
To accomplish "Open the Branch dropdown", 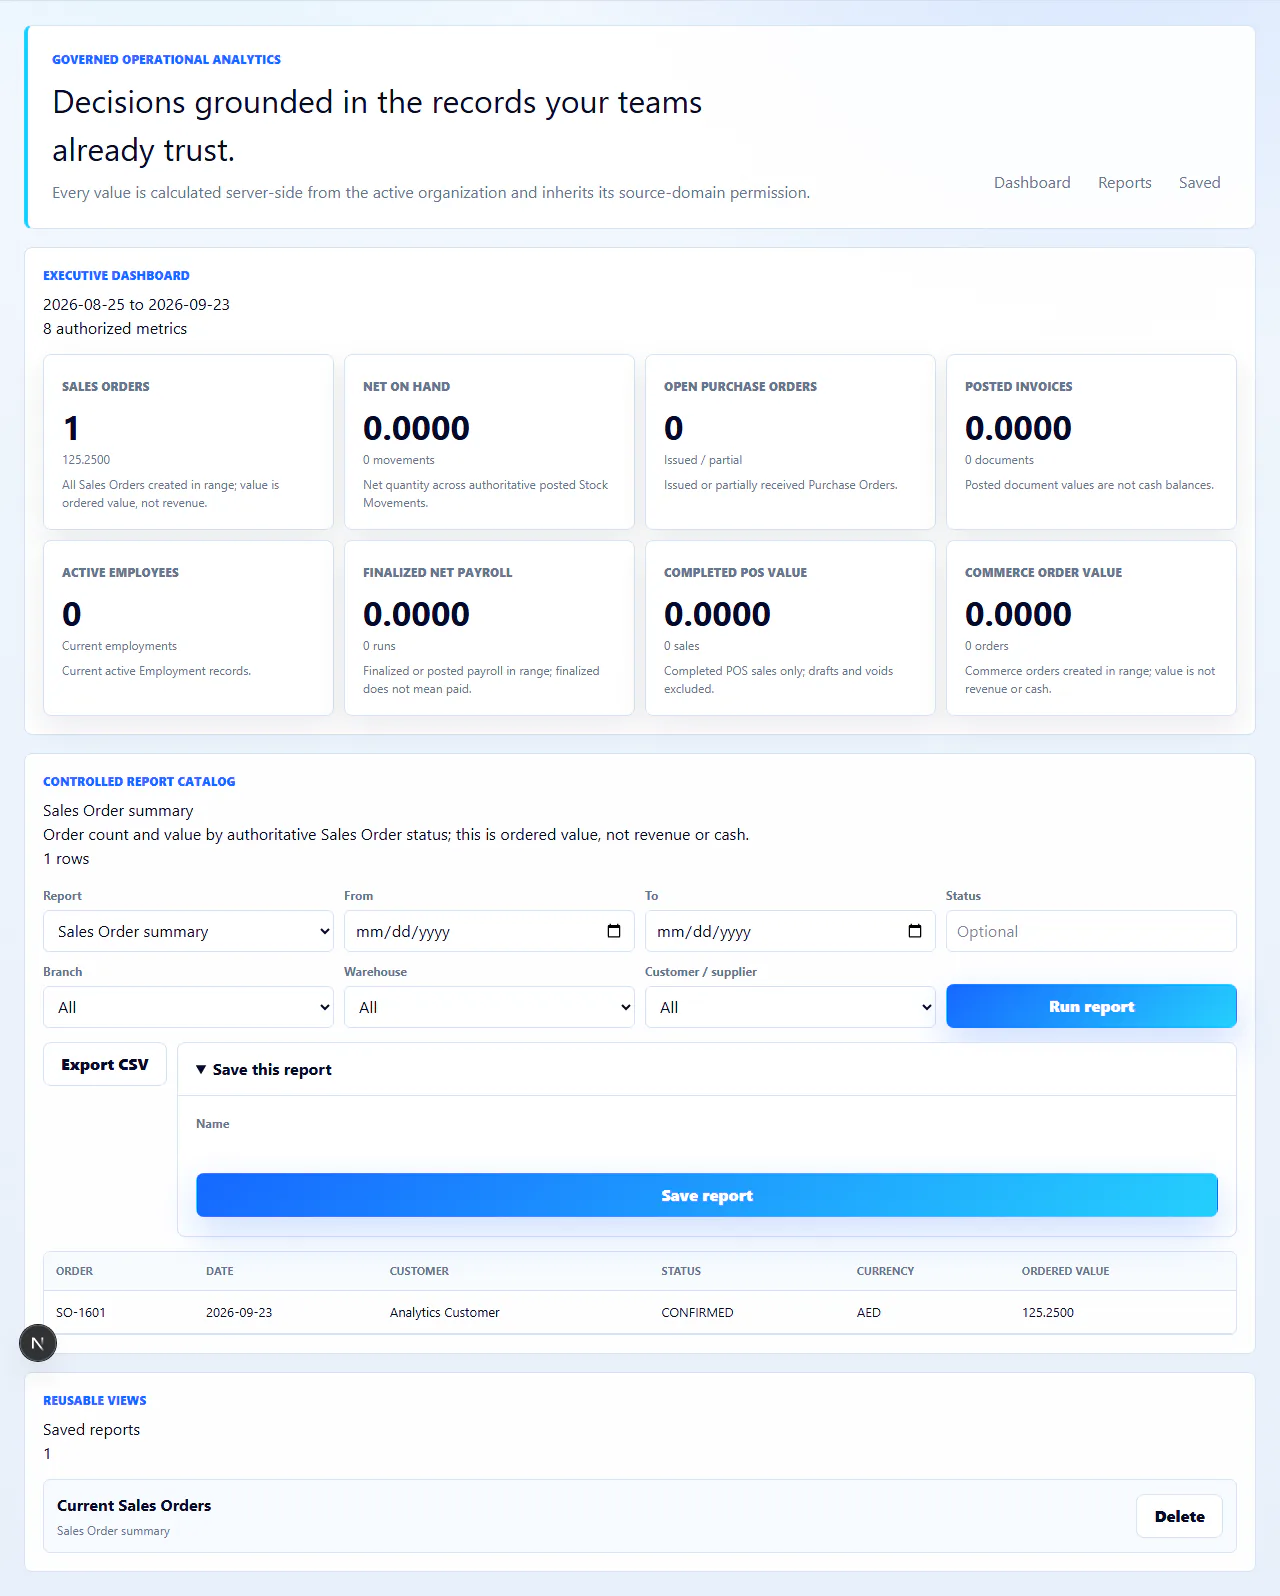I will click(x=188, y=1007).
